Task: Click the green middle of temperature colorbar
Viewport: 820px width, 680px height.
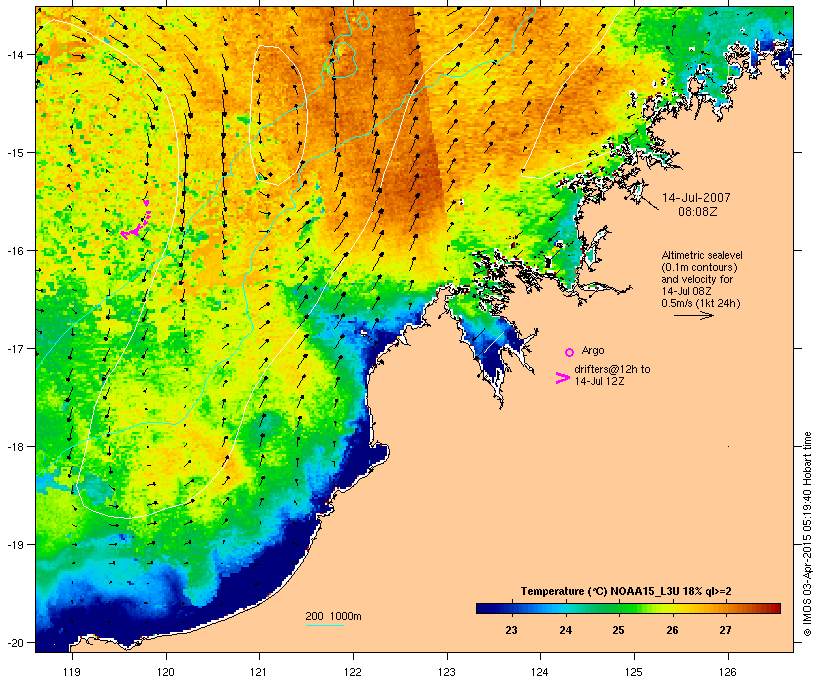Action: [628, 608]
